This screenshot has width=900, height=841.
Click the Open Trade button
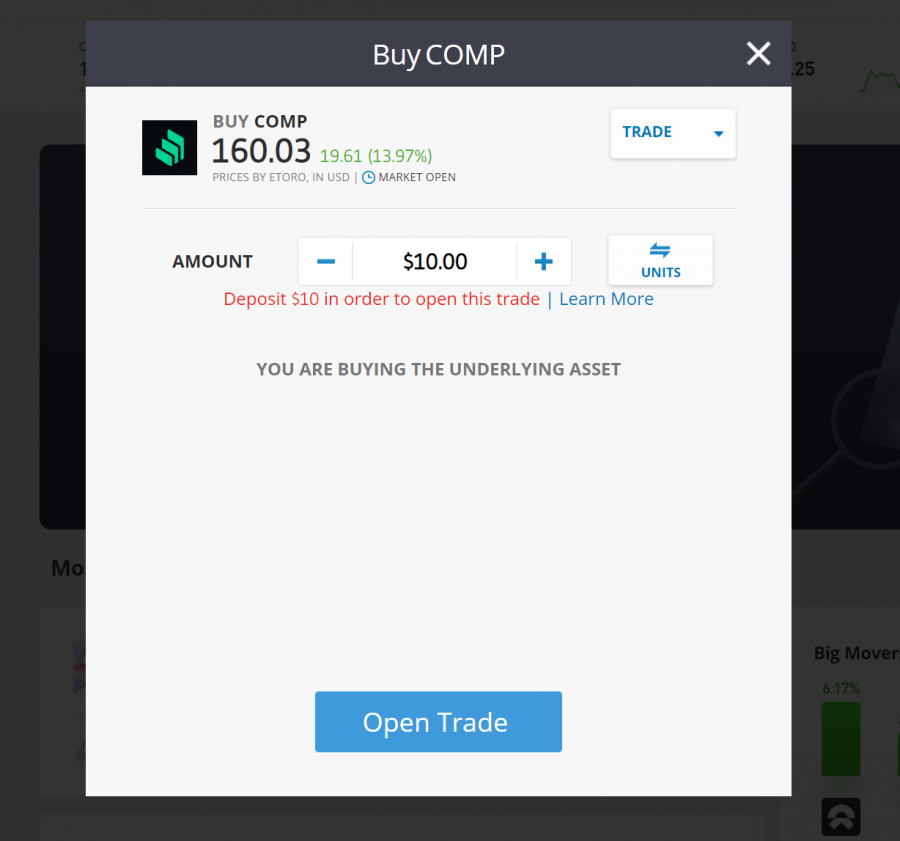tap(438, 722)
